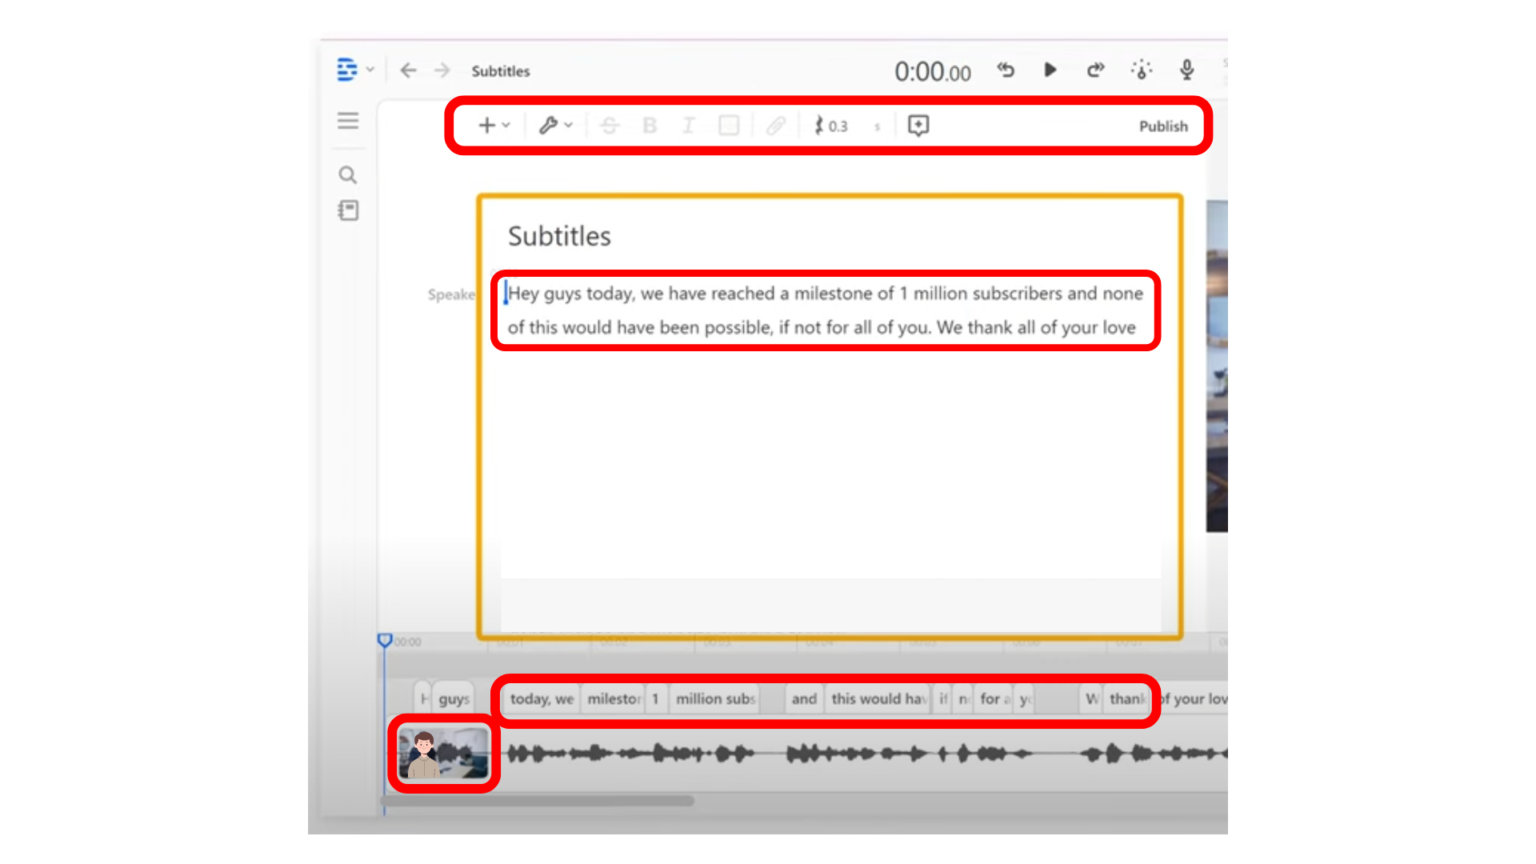The image size is (1536, 864).
Task: Attach a file with the paperclip icon
Action: [776, 125]
